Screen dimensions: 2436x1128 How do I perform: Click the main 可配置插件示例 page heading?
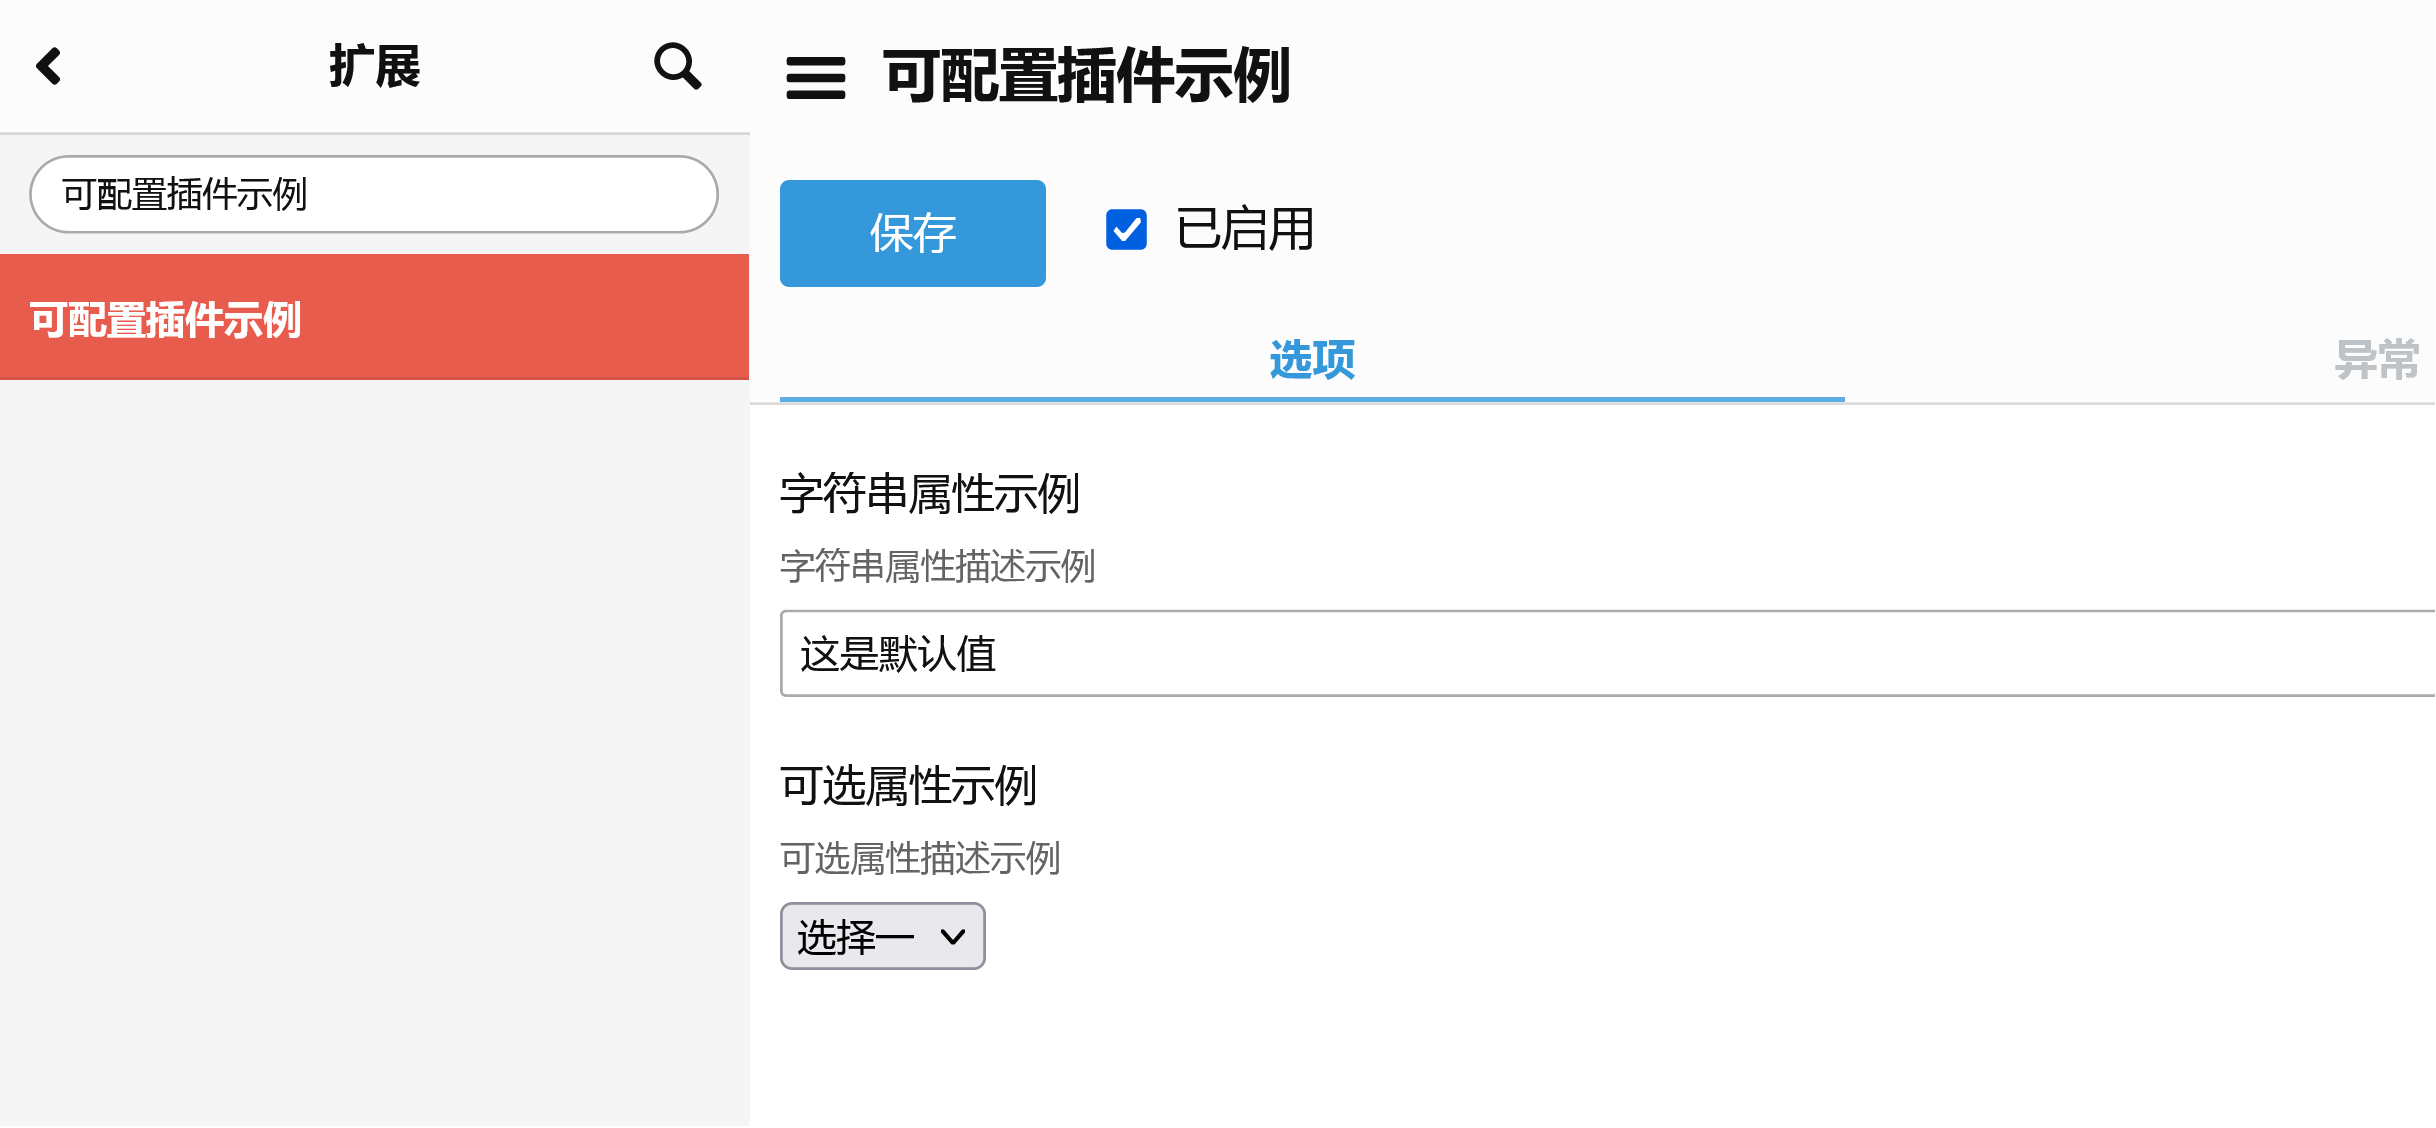tap(1087, 77)
